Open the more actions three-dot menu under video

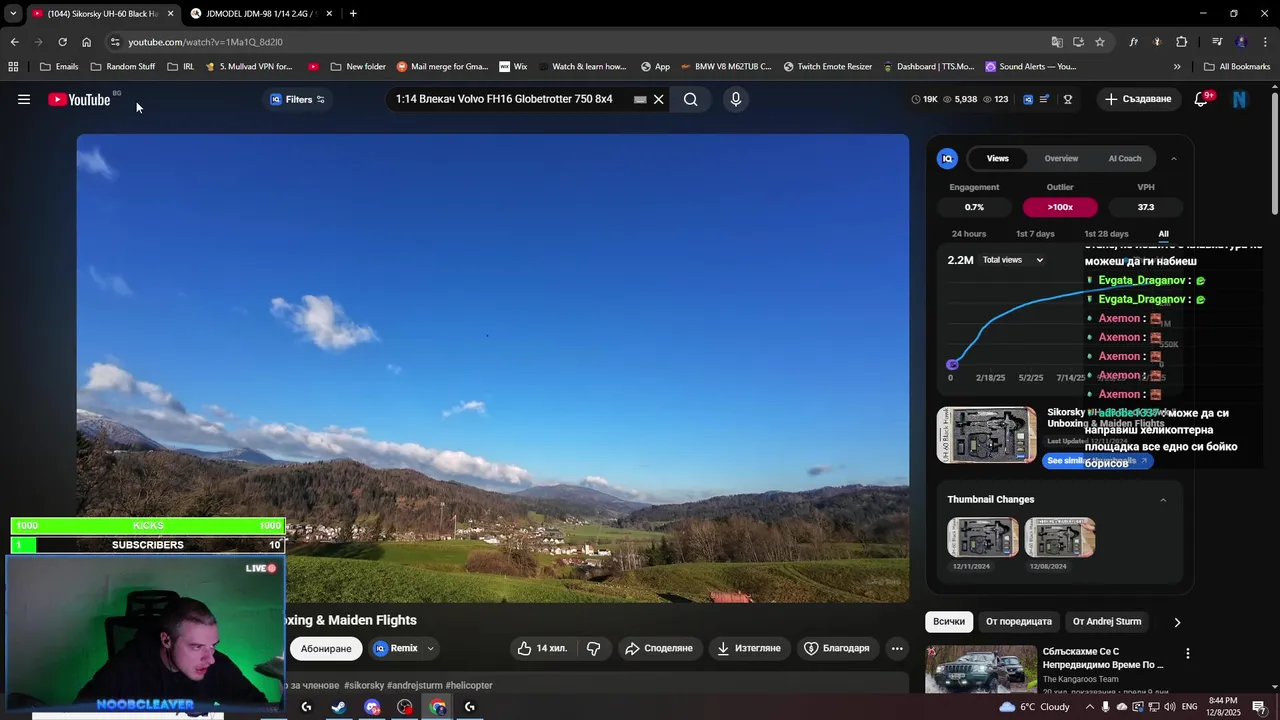[x=897, y=648]
